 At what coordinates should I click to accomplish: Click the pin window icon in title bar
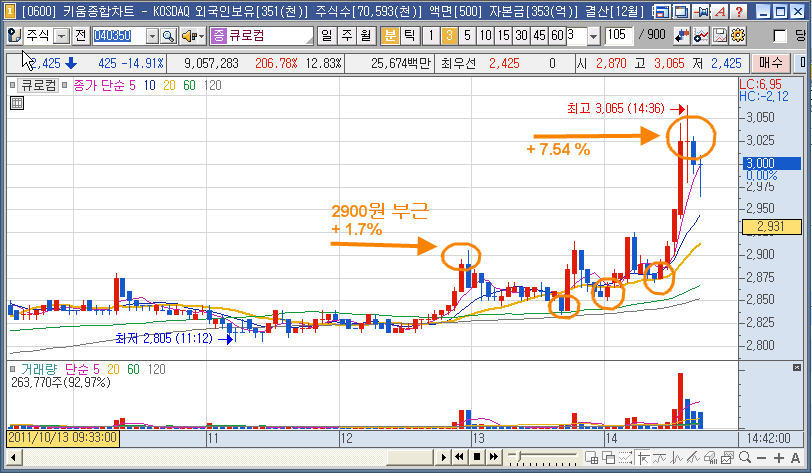click(700, 11)
